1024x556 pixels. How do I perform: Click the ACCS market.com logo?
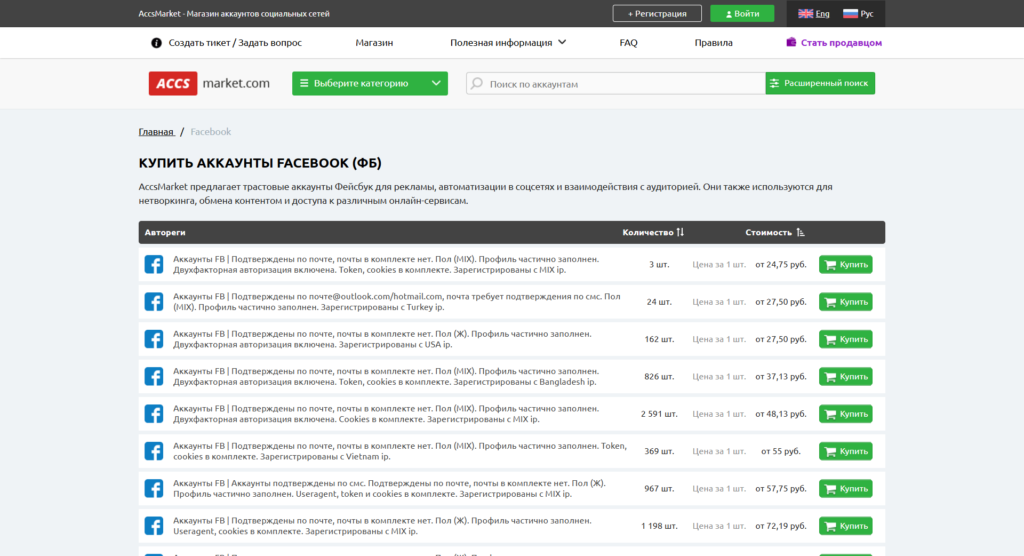(209, 83)
